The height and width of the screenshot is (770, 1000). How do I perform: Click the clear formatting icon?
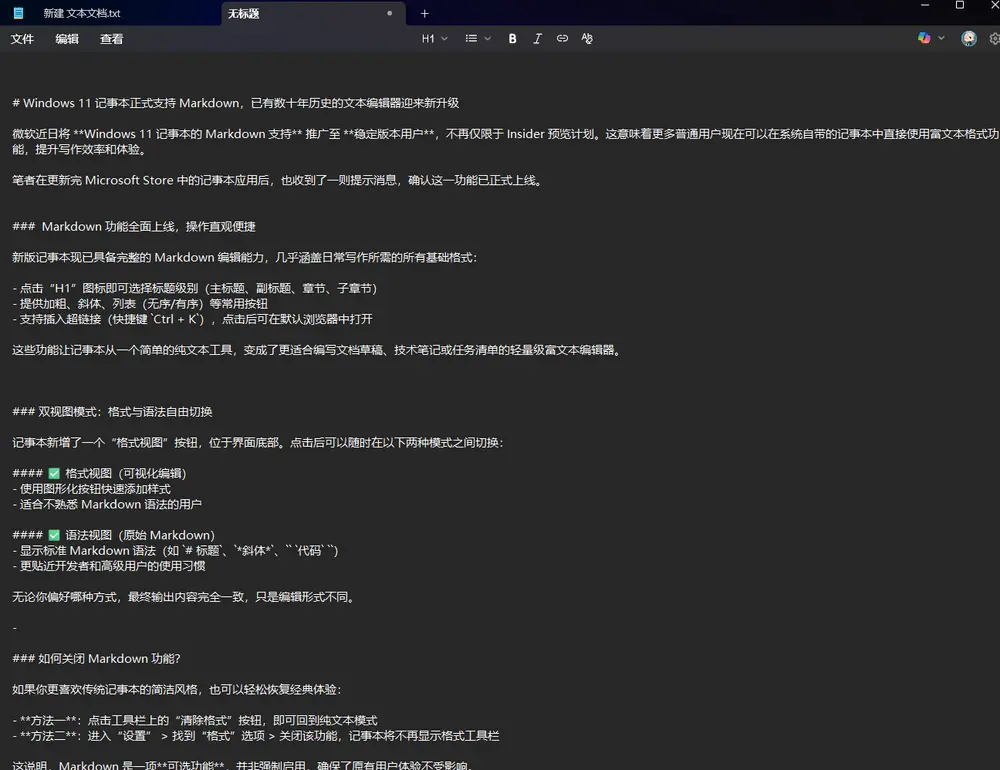(x=587, y=39)
